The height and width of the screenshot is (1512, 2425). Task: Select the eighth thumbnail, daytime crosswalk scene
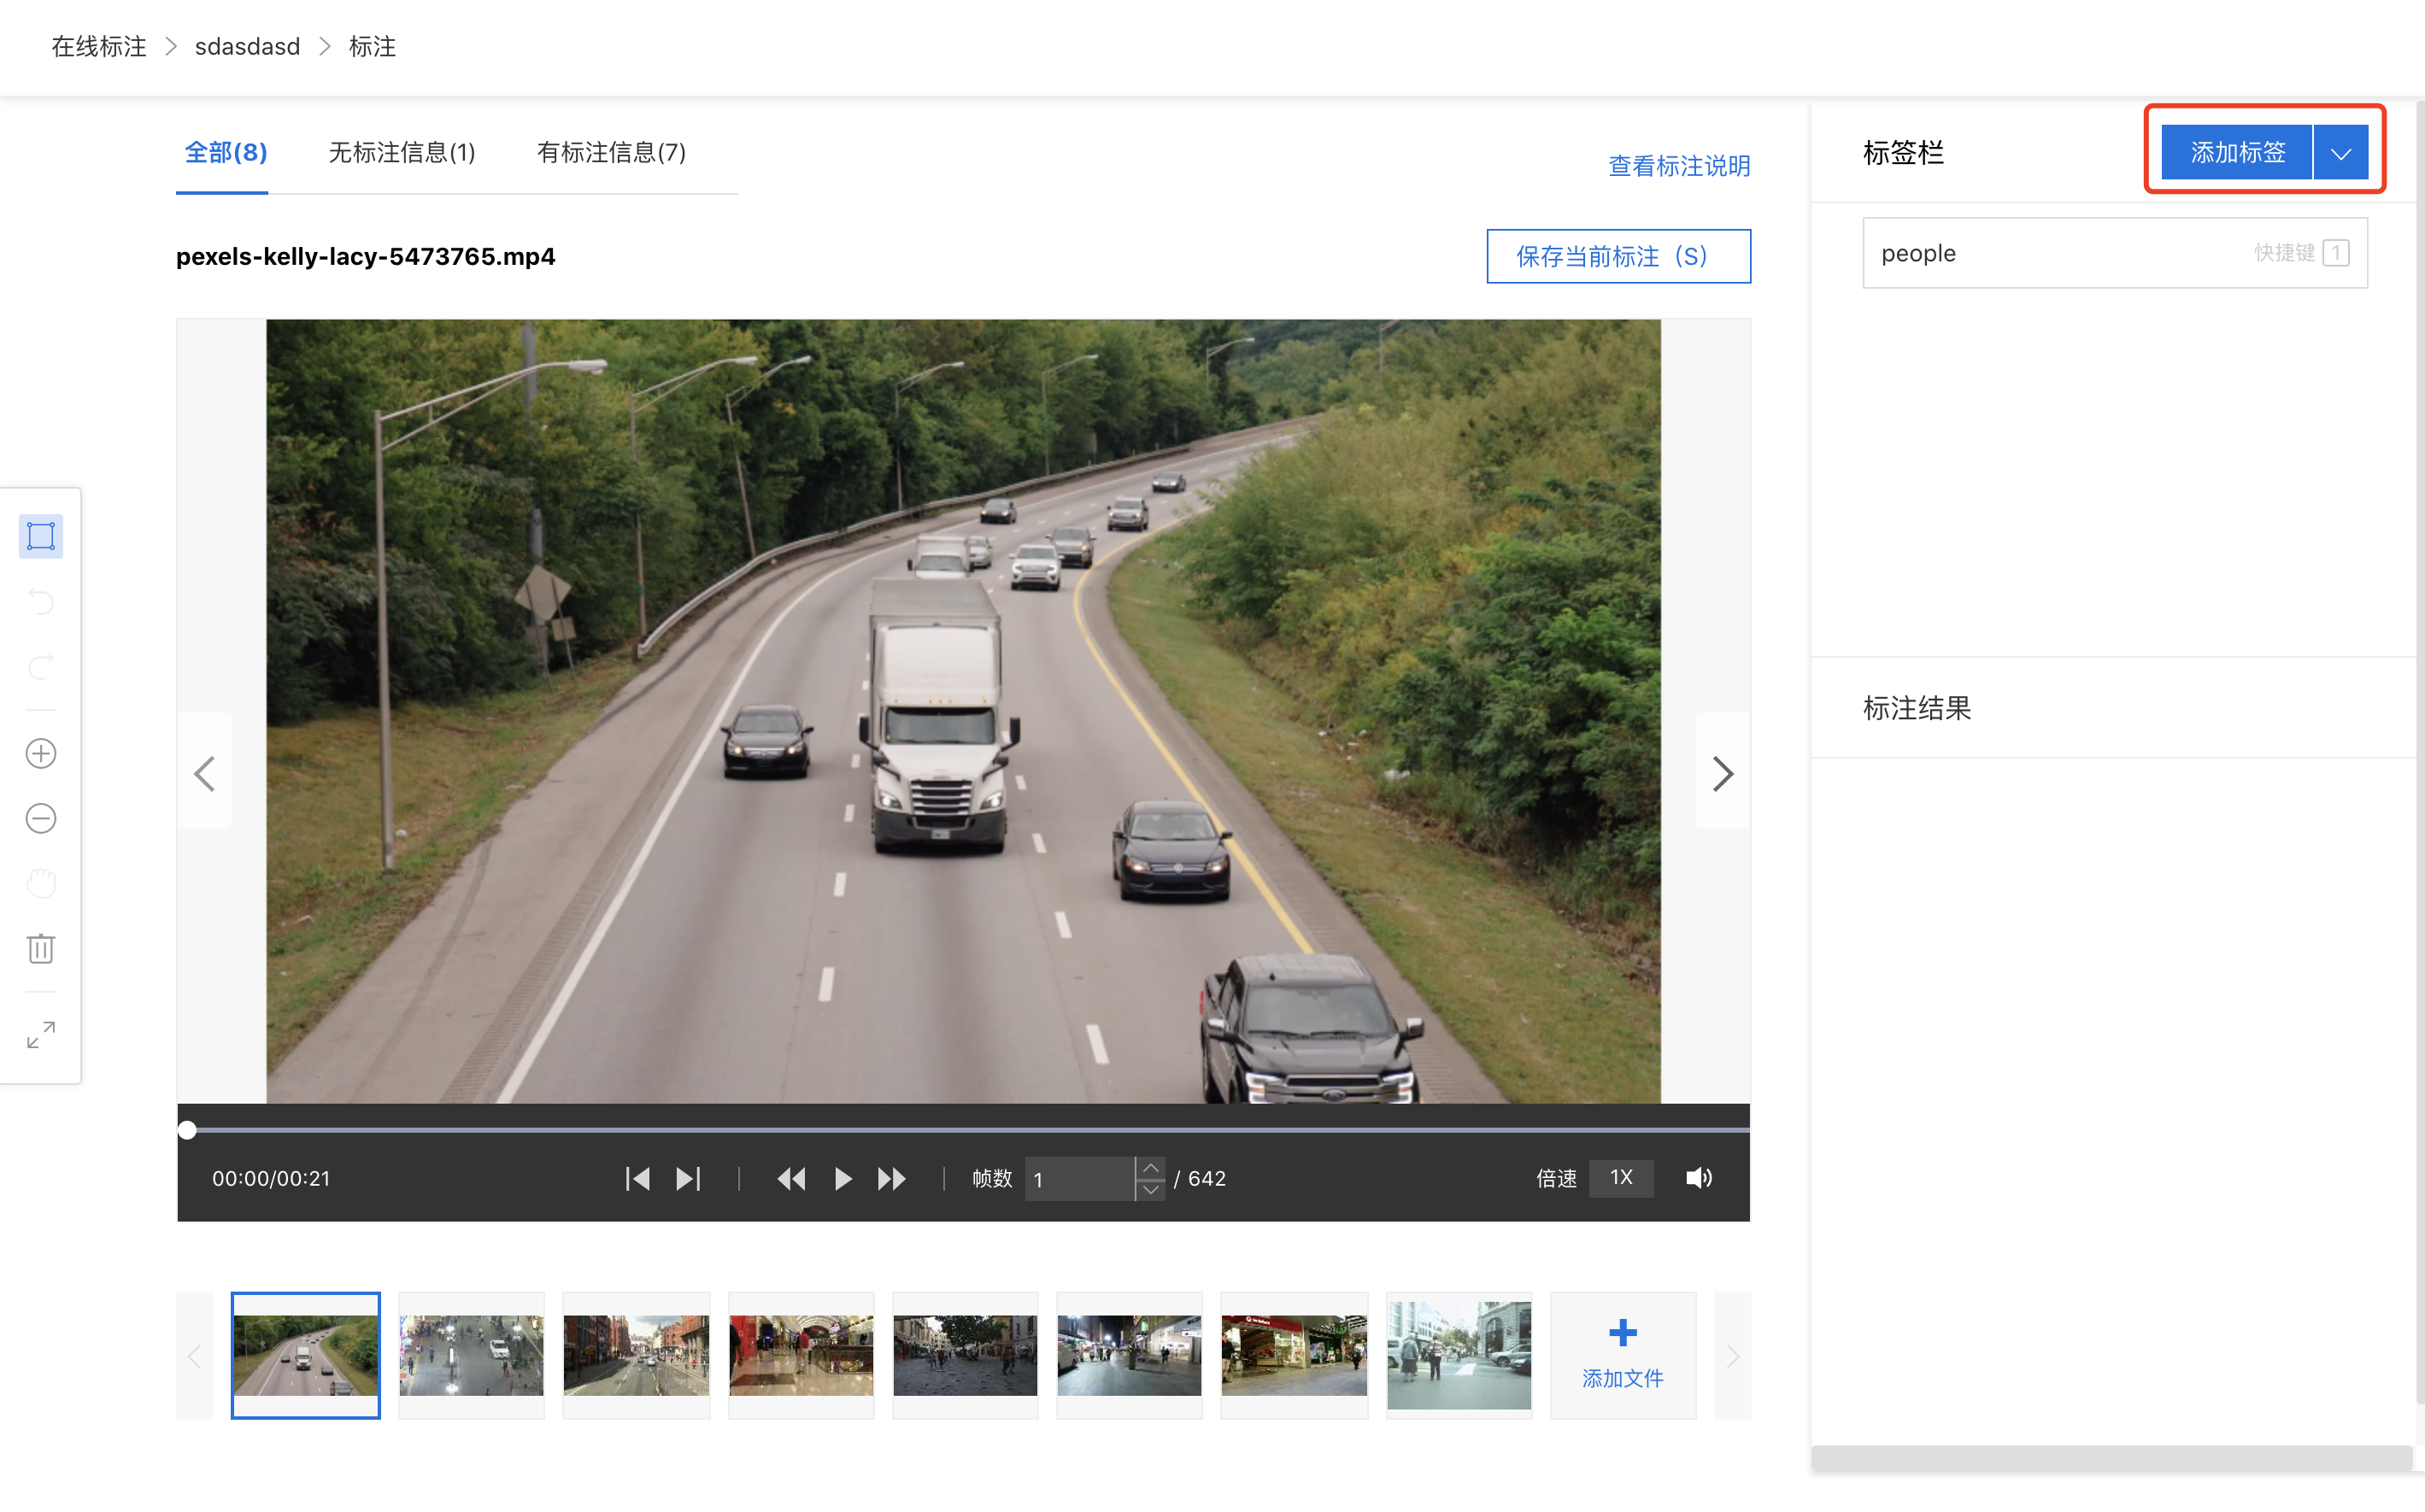[x=1459, y=1355]
